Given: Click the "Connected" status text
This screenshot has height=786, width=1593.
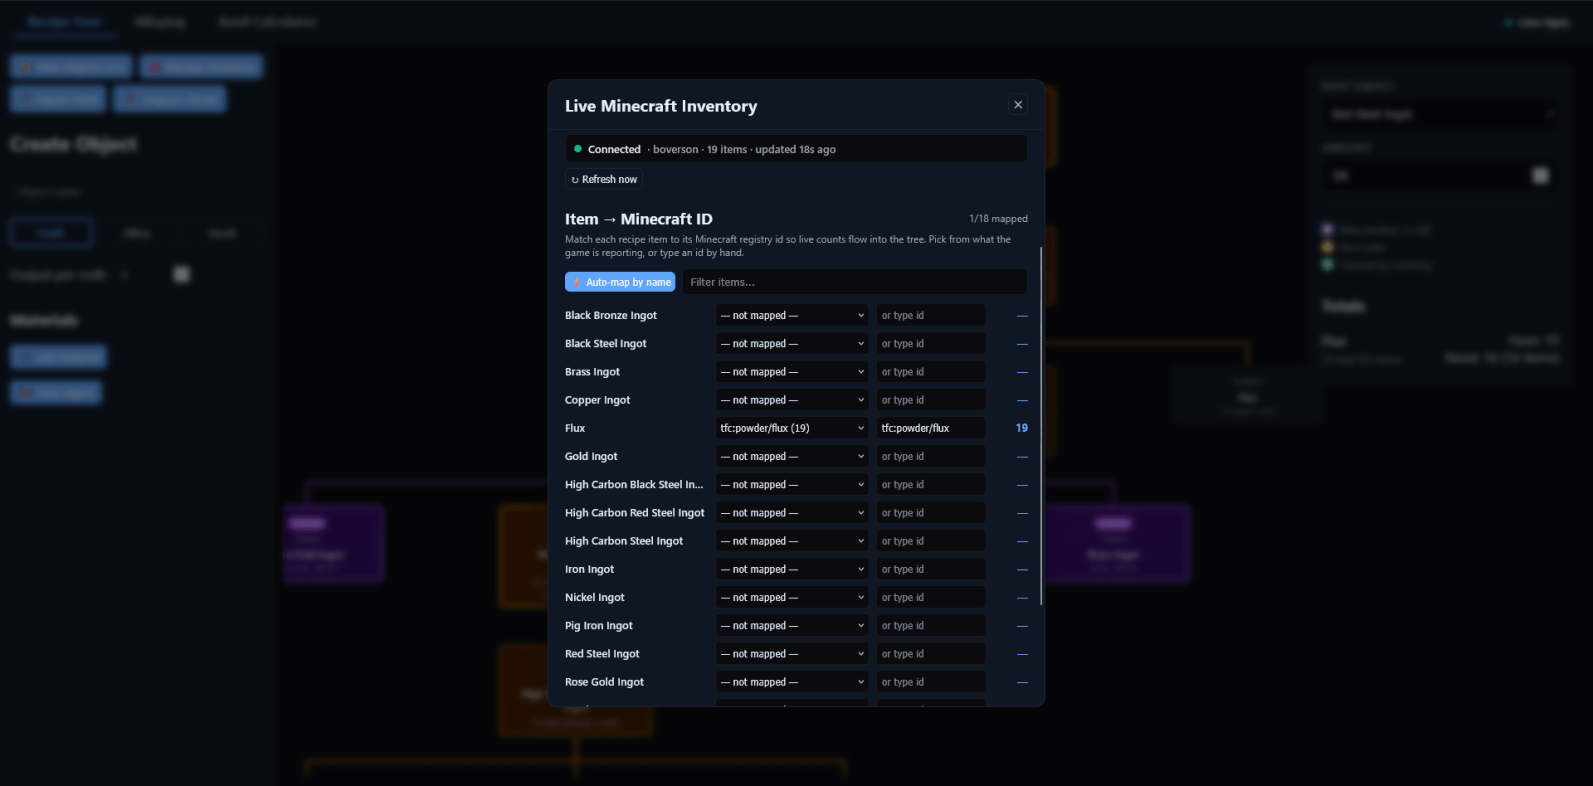Looking at the screenshot, I should (614, 150).
